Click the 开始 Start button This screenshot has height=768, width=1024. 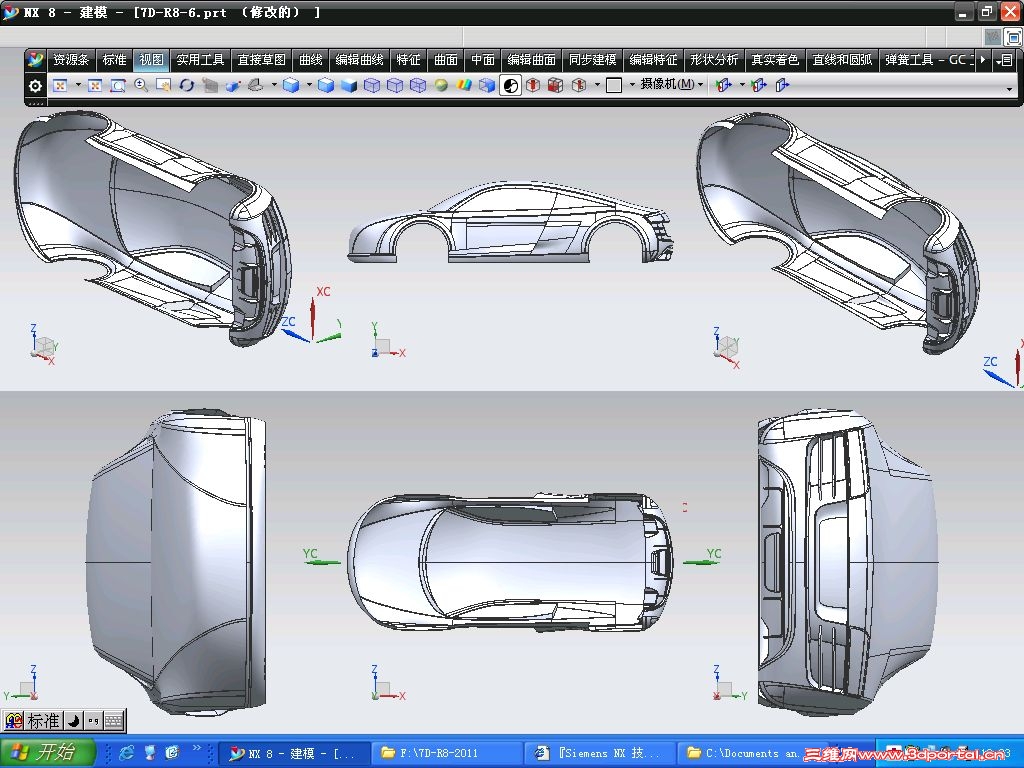point(48,753)
